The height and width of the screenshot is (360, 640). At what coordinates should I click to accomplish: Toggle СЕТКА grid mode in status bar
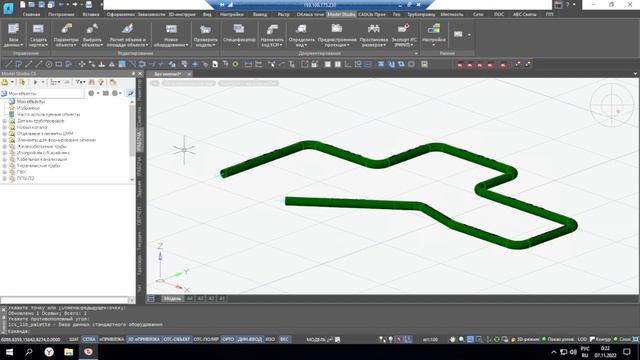coord(89,339)
